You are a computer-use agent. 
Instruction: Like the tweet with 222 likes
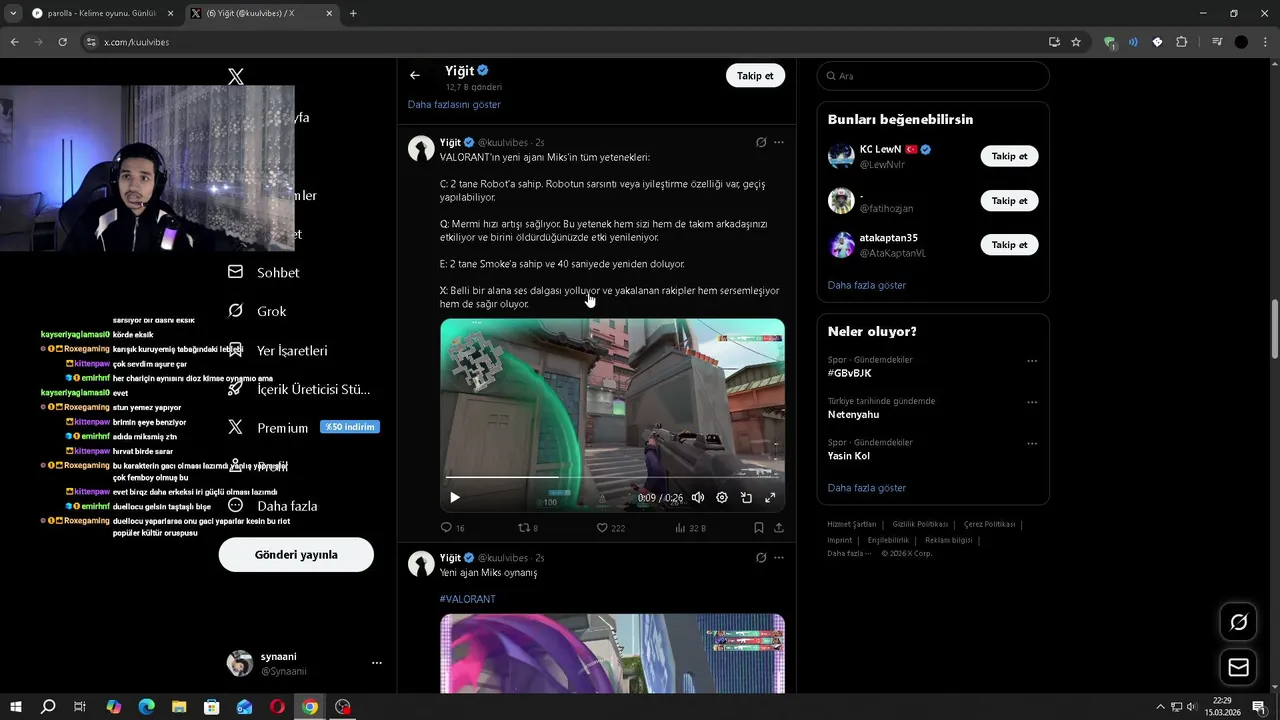point(610,528)
